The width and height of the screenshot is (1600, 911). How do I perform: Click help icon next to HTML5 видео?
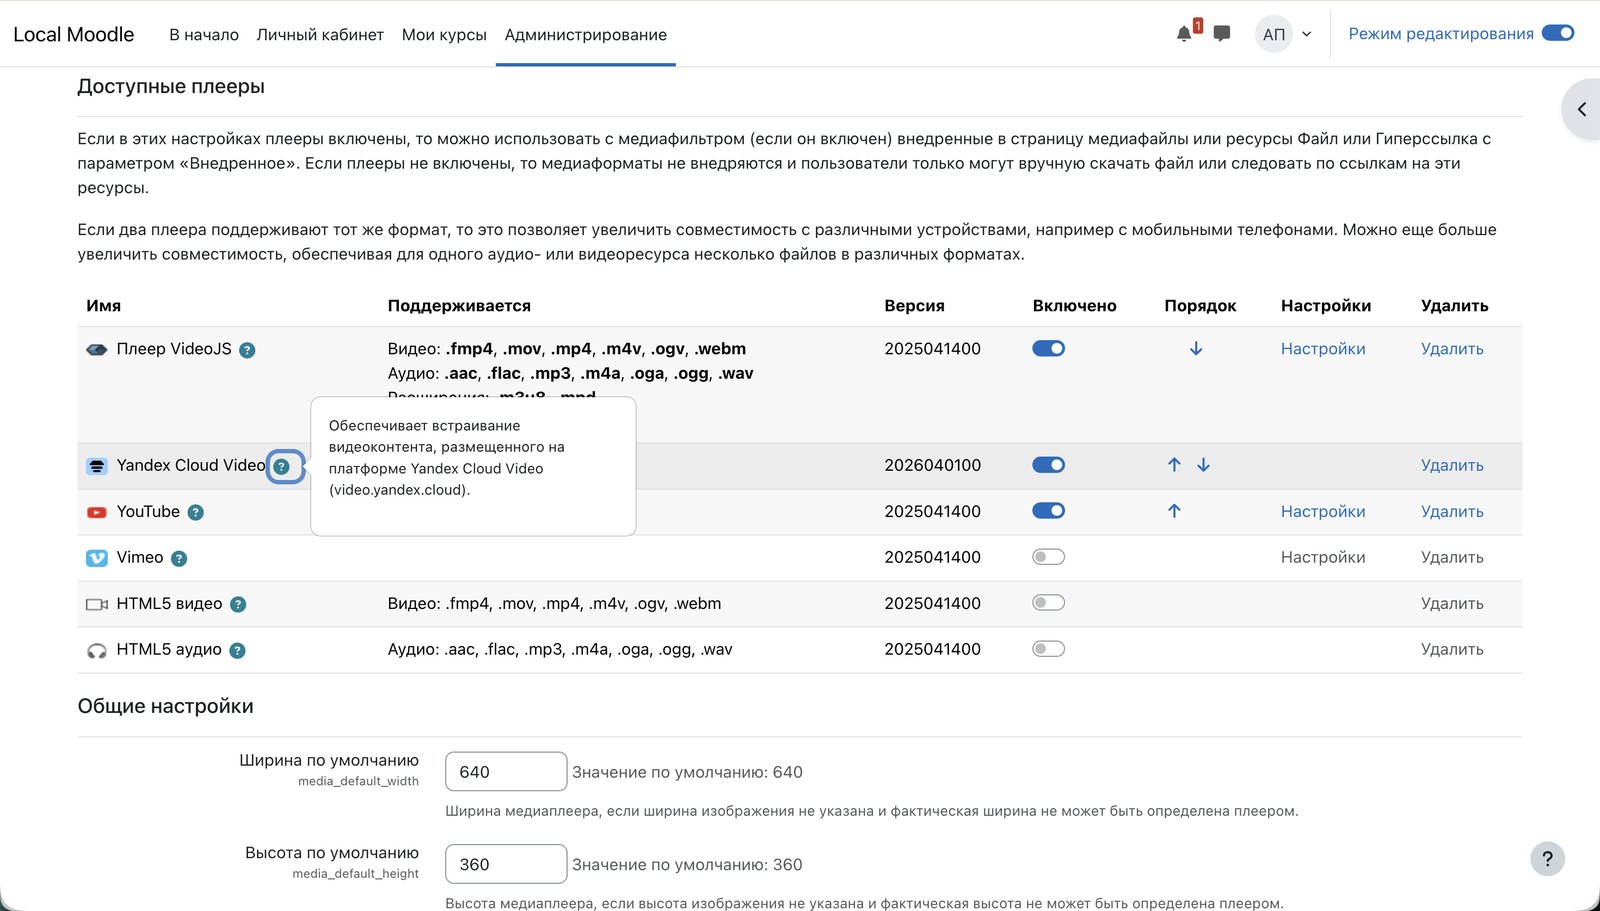click(x=238, y=604)
